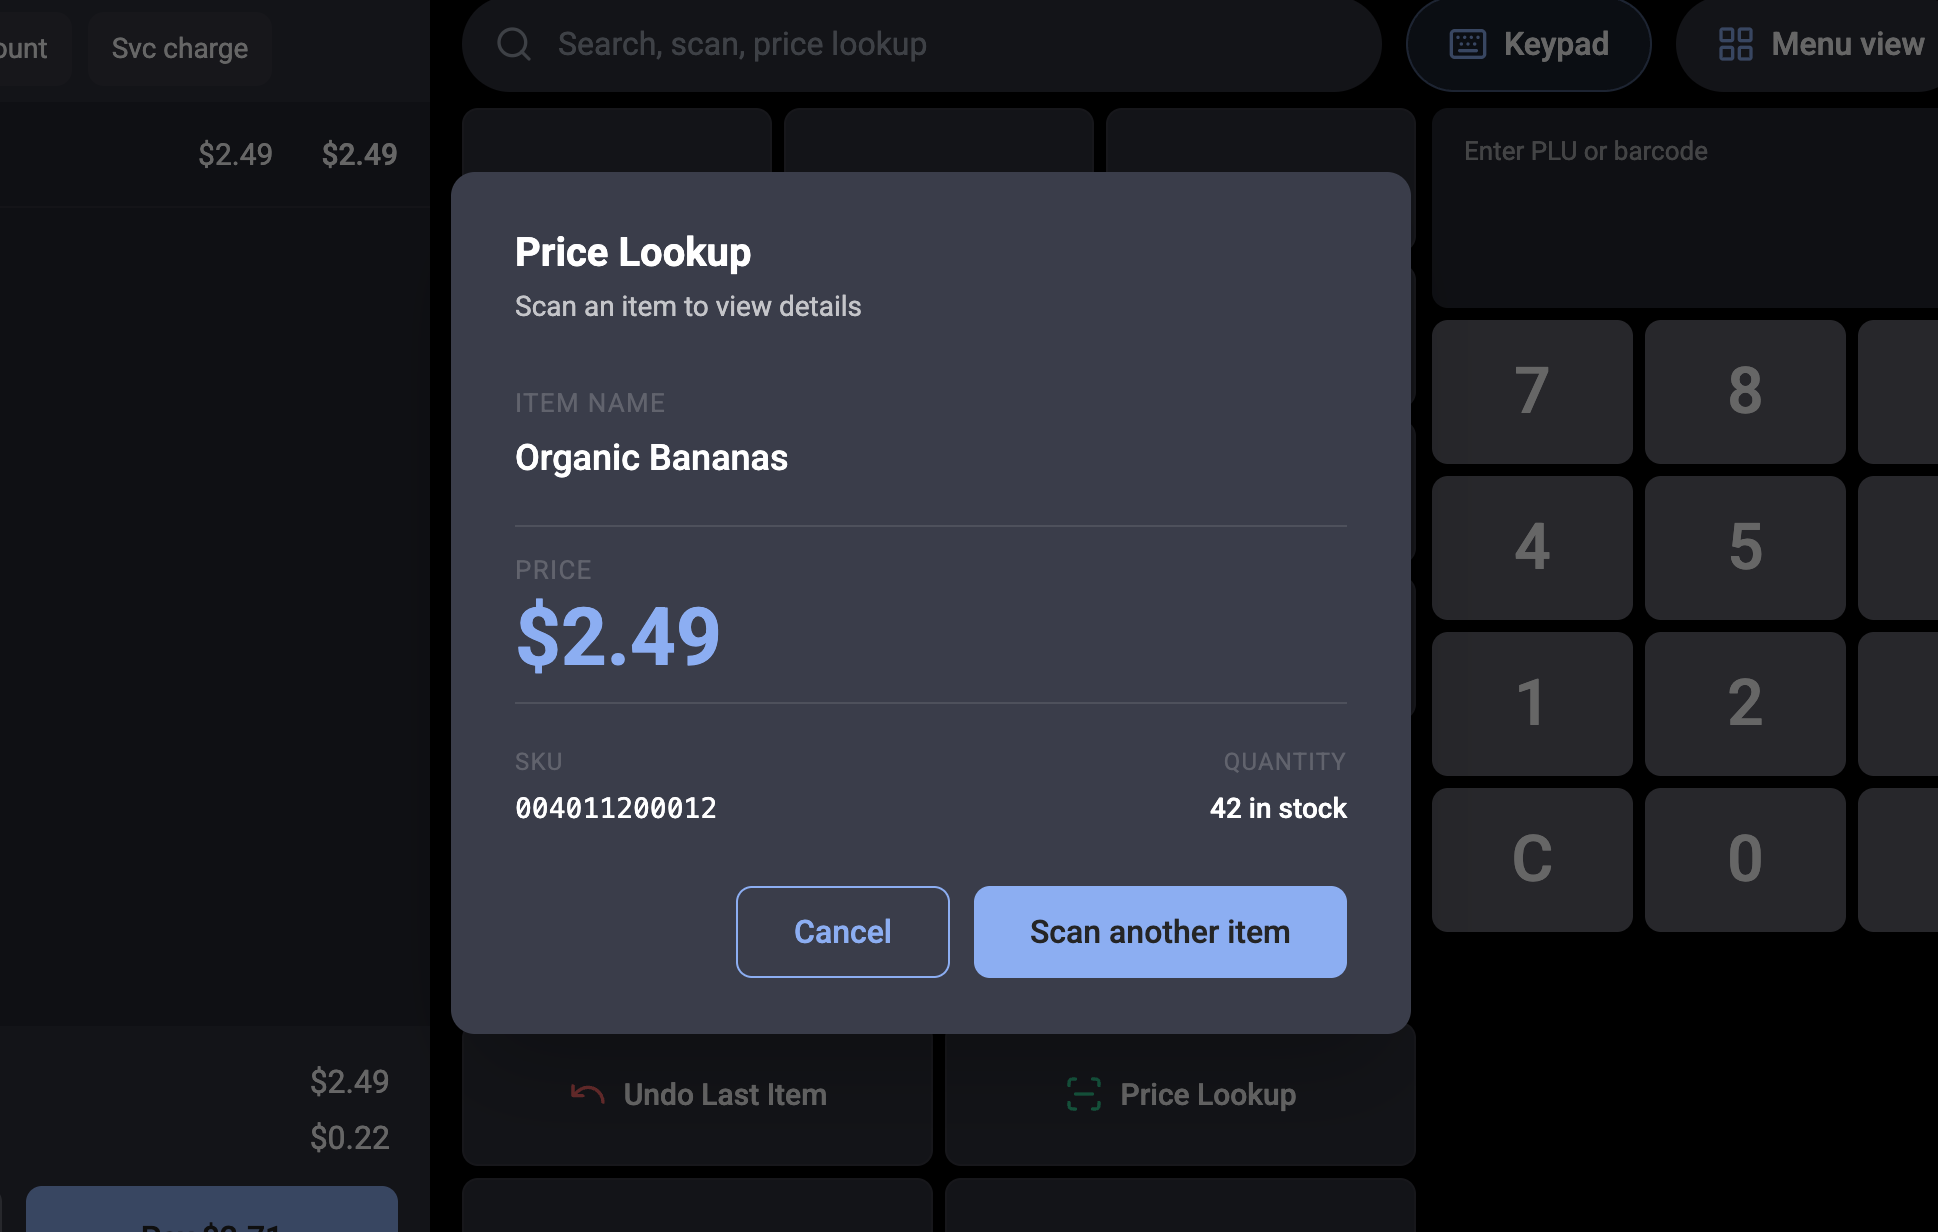Select the SKU number 004011200012

point(616,808)
